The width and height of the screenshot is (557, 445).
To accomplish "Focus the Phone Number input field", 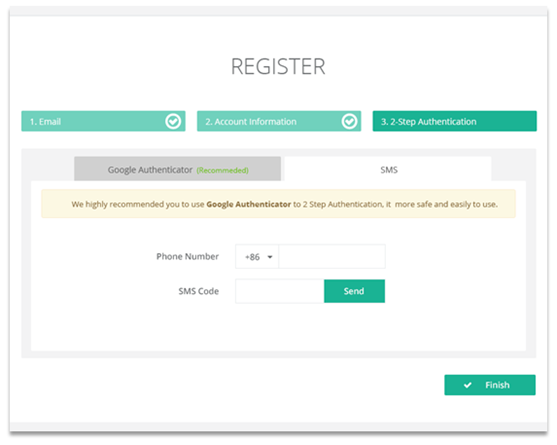I will [x=332, y=256].
